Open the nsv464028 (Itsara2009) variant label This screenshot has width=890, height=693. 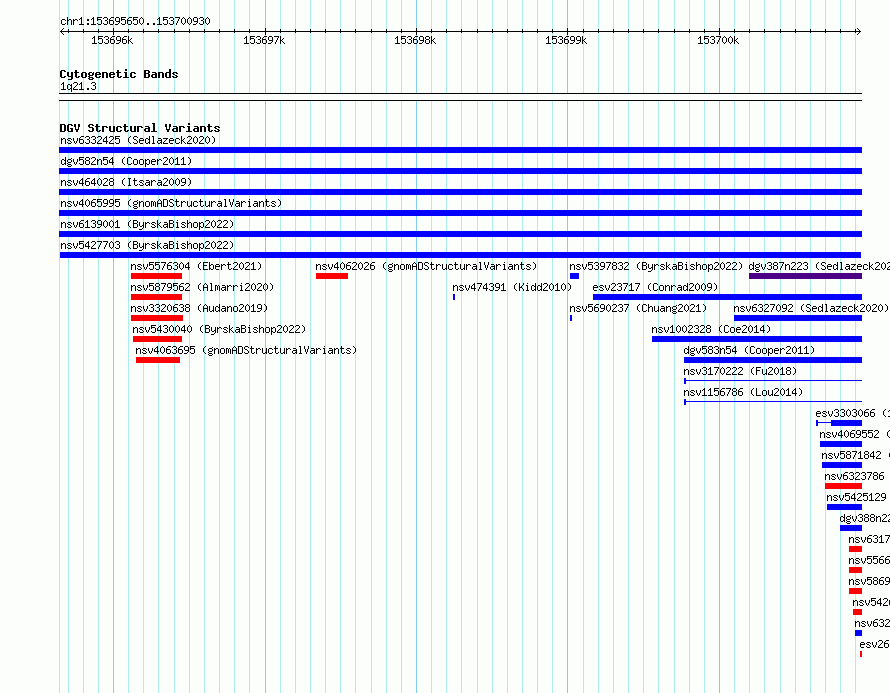(126, 182)
